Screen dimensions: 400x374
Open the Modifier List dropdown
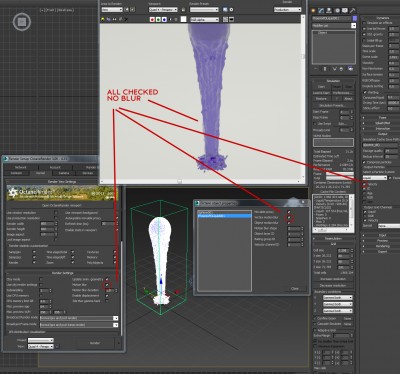[334, 26]
